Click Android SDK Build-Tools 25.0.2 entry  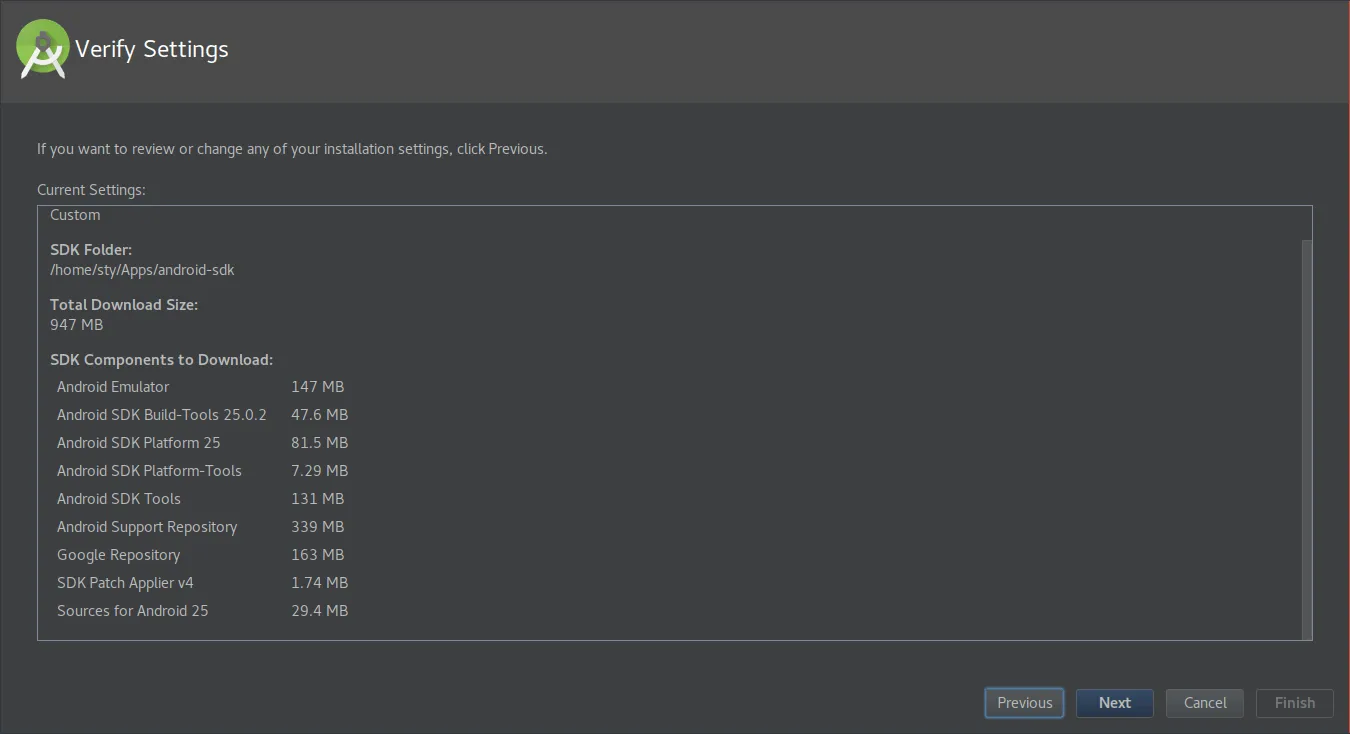click(162, 415)
